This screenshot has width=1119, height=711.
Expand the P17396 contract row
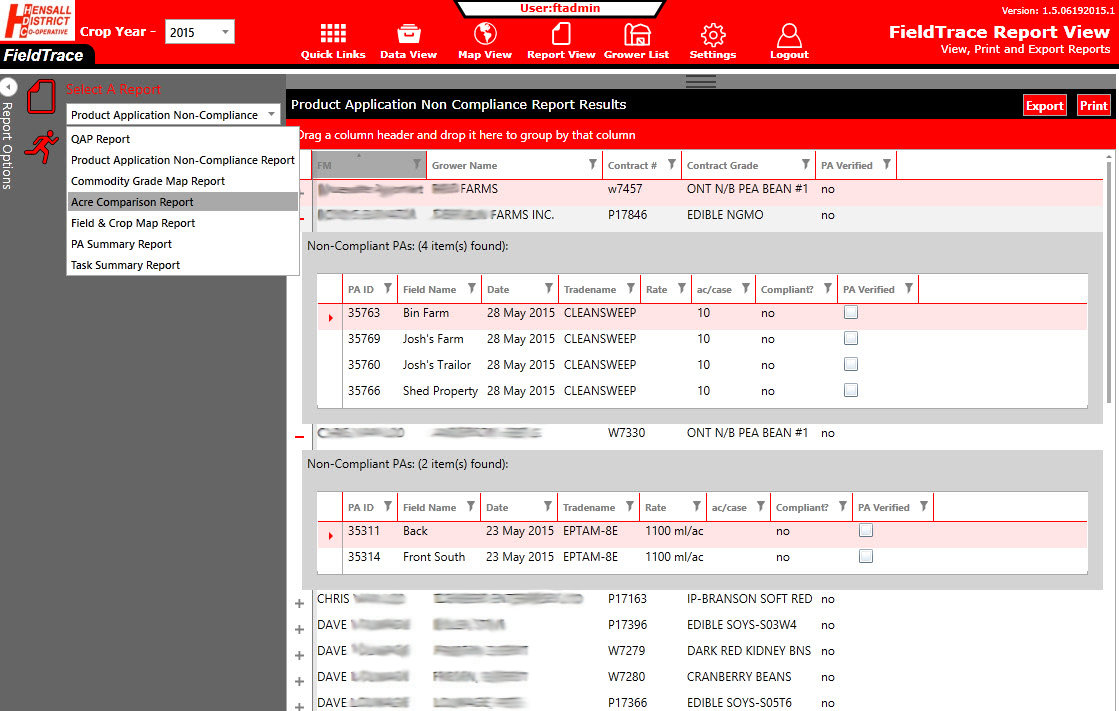[299, 630]
